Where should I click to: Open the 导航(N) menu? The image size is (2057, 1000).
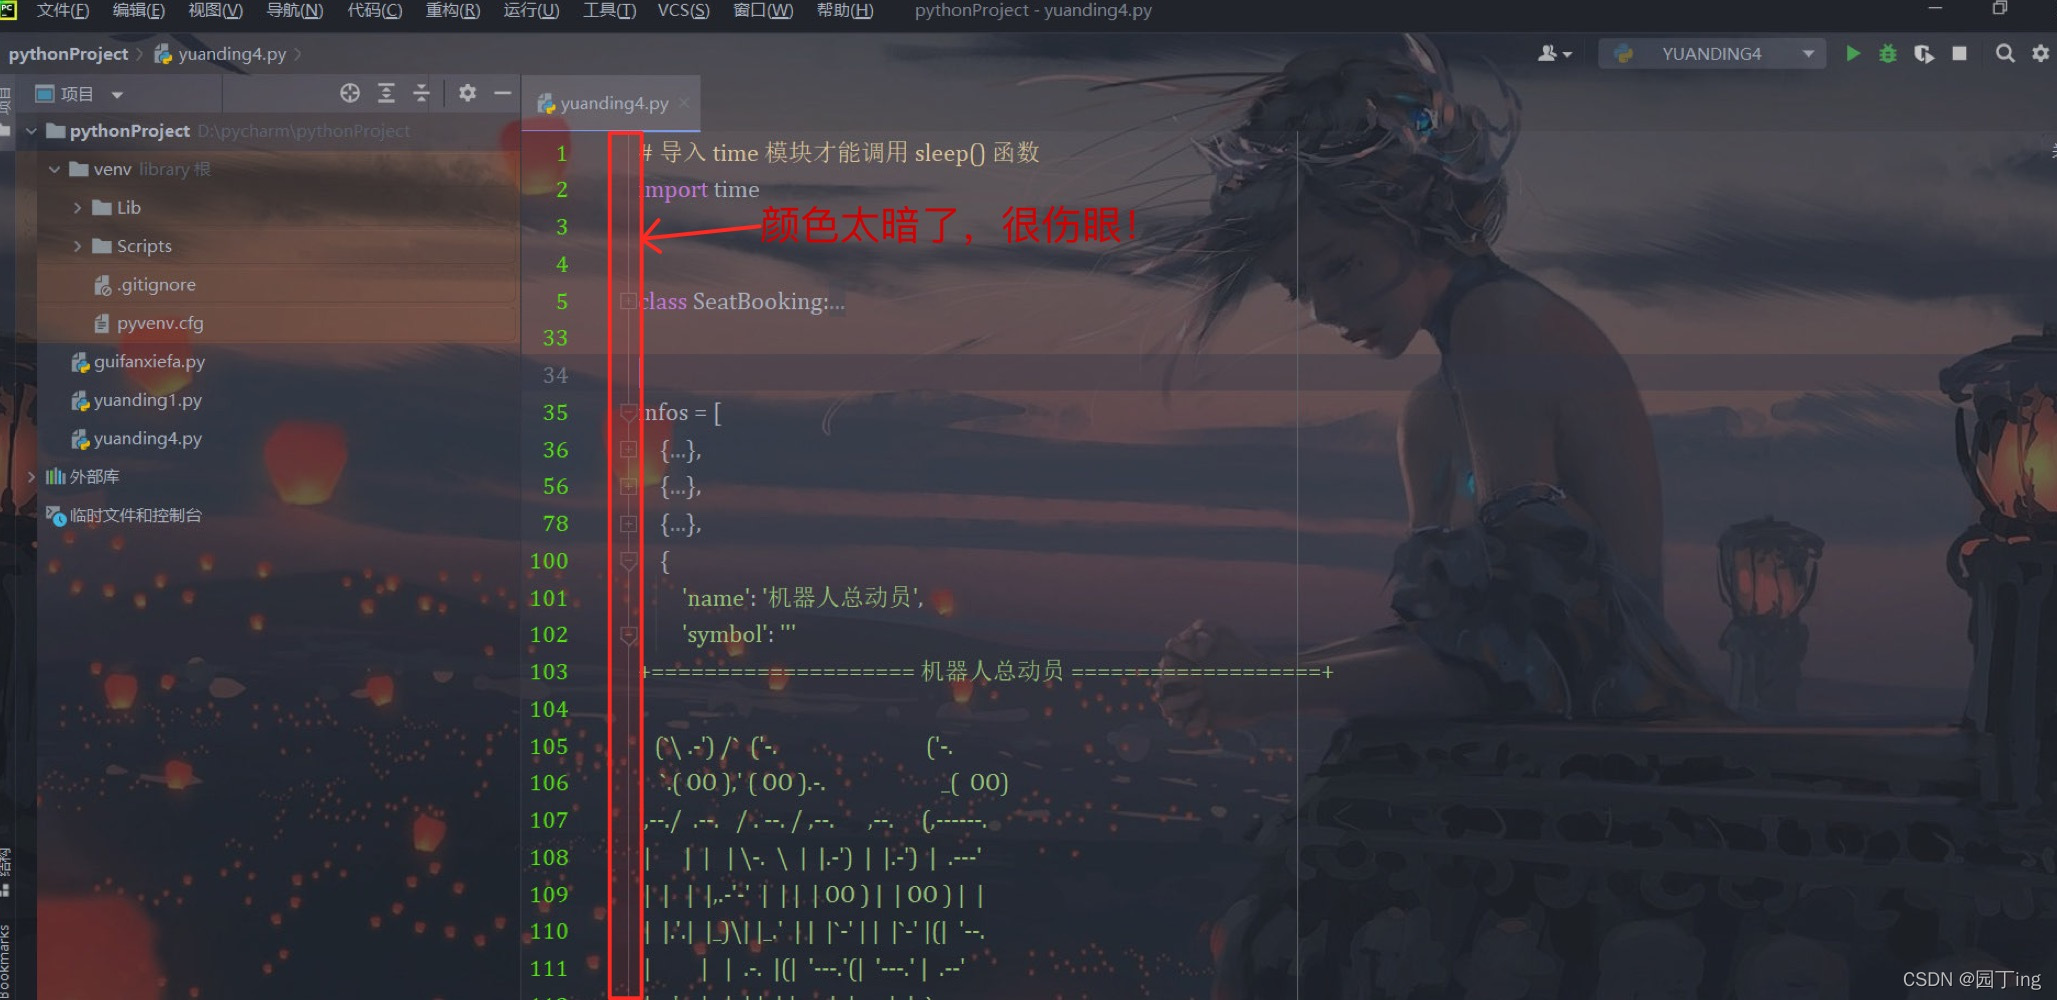coord(294,10)
